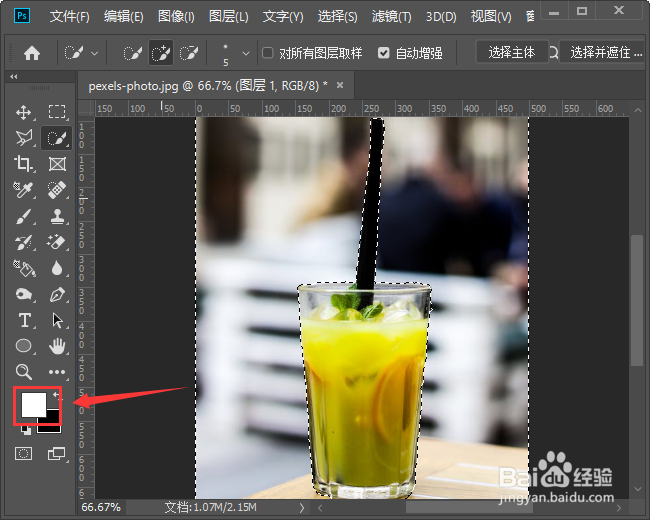Viewport: 650px width, 520px height.
Task: Select the Ellipse shape tool
Action: 24,346
